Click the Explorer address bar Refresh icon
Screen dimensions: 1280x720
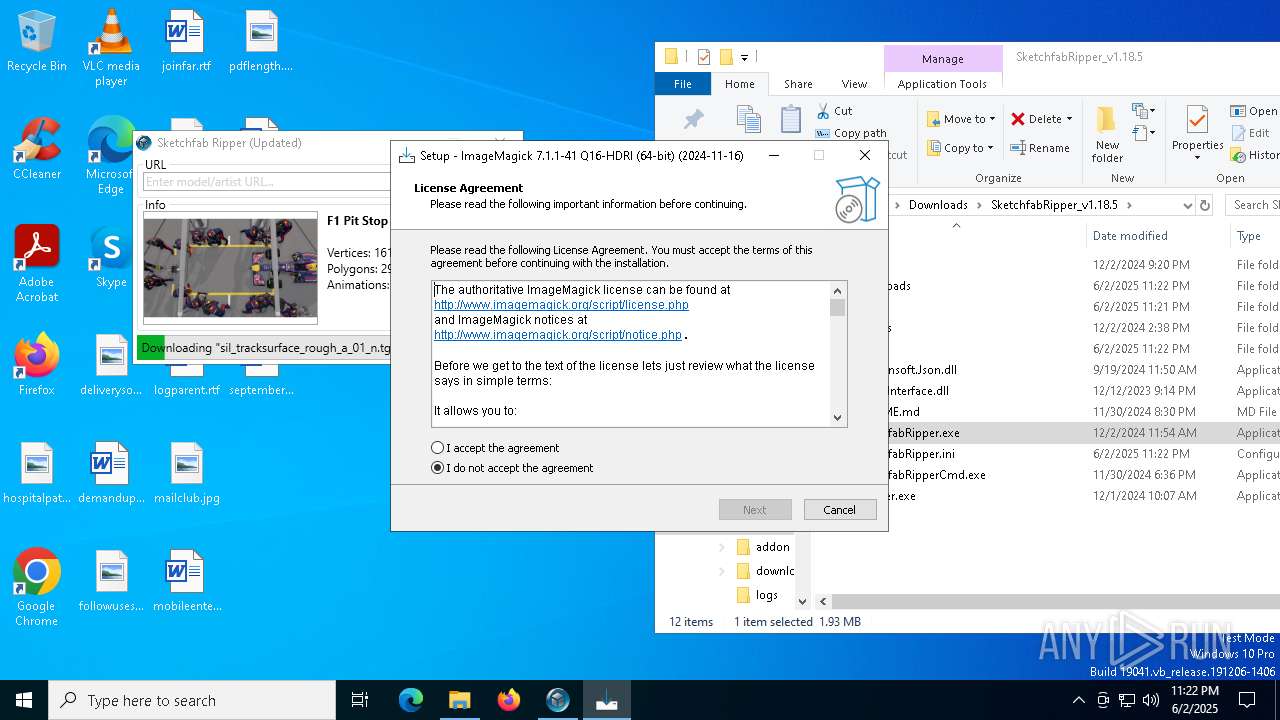[x=1205, y=205]
